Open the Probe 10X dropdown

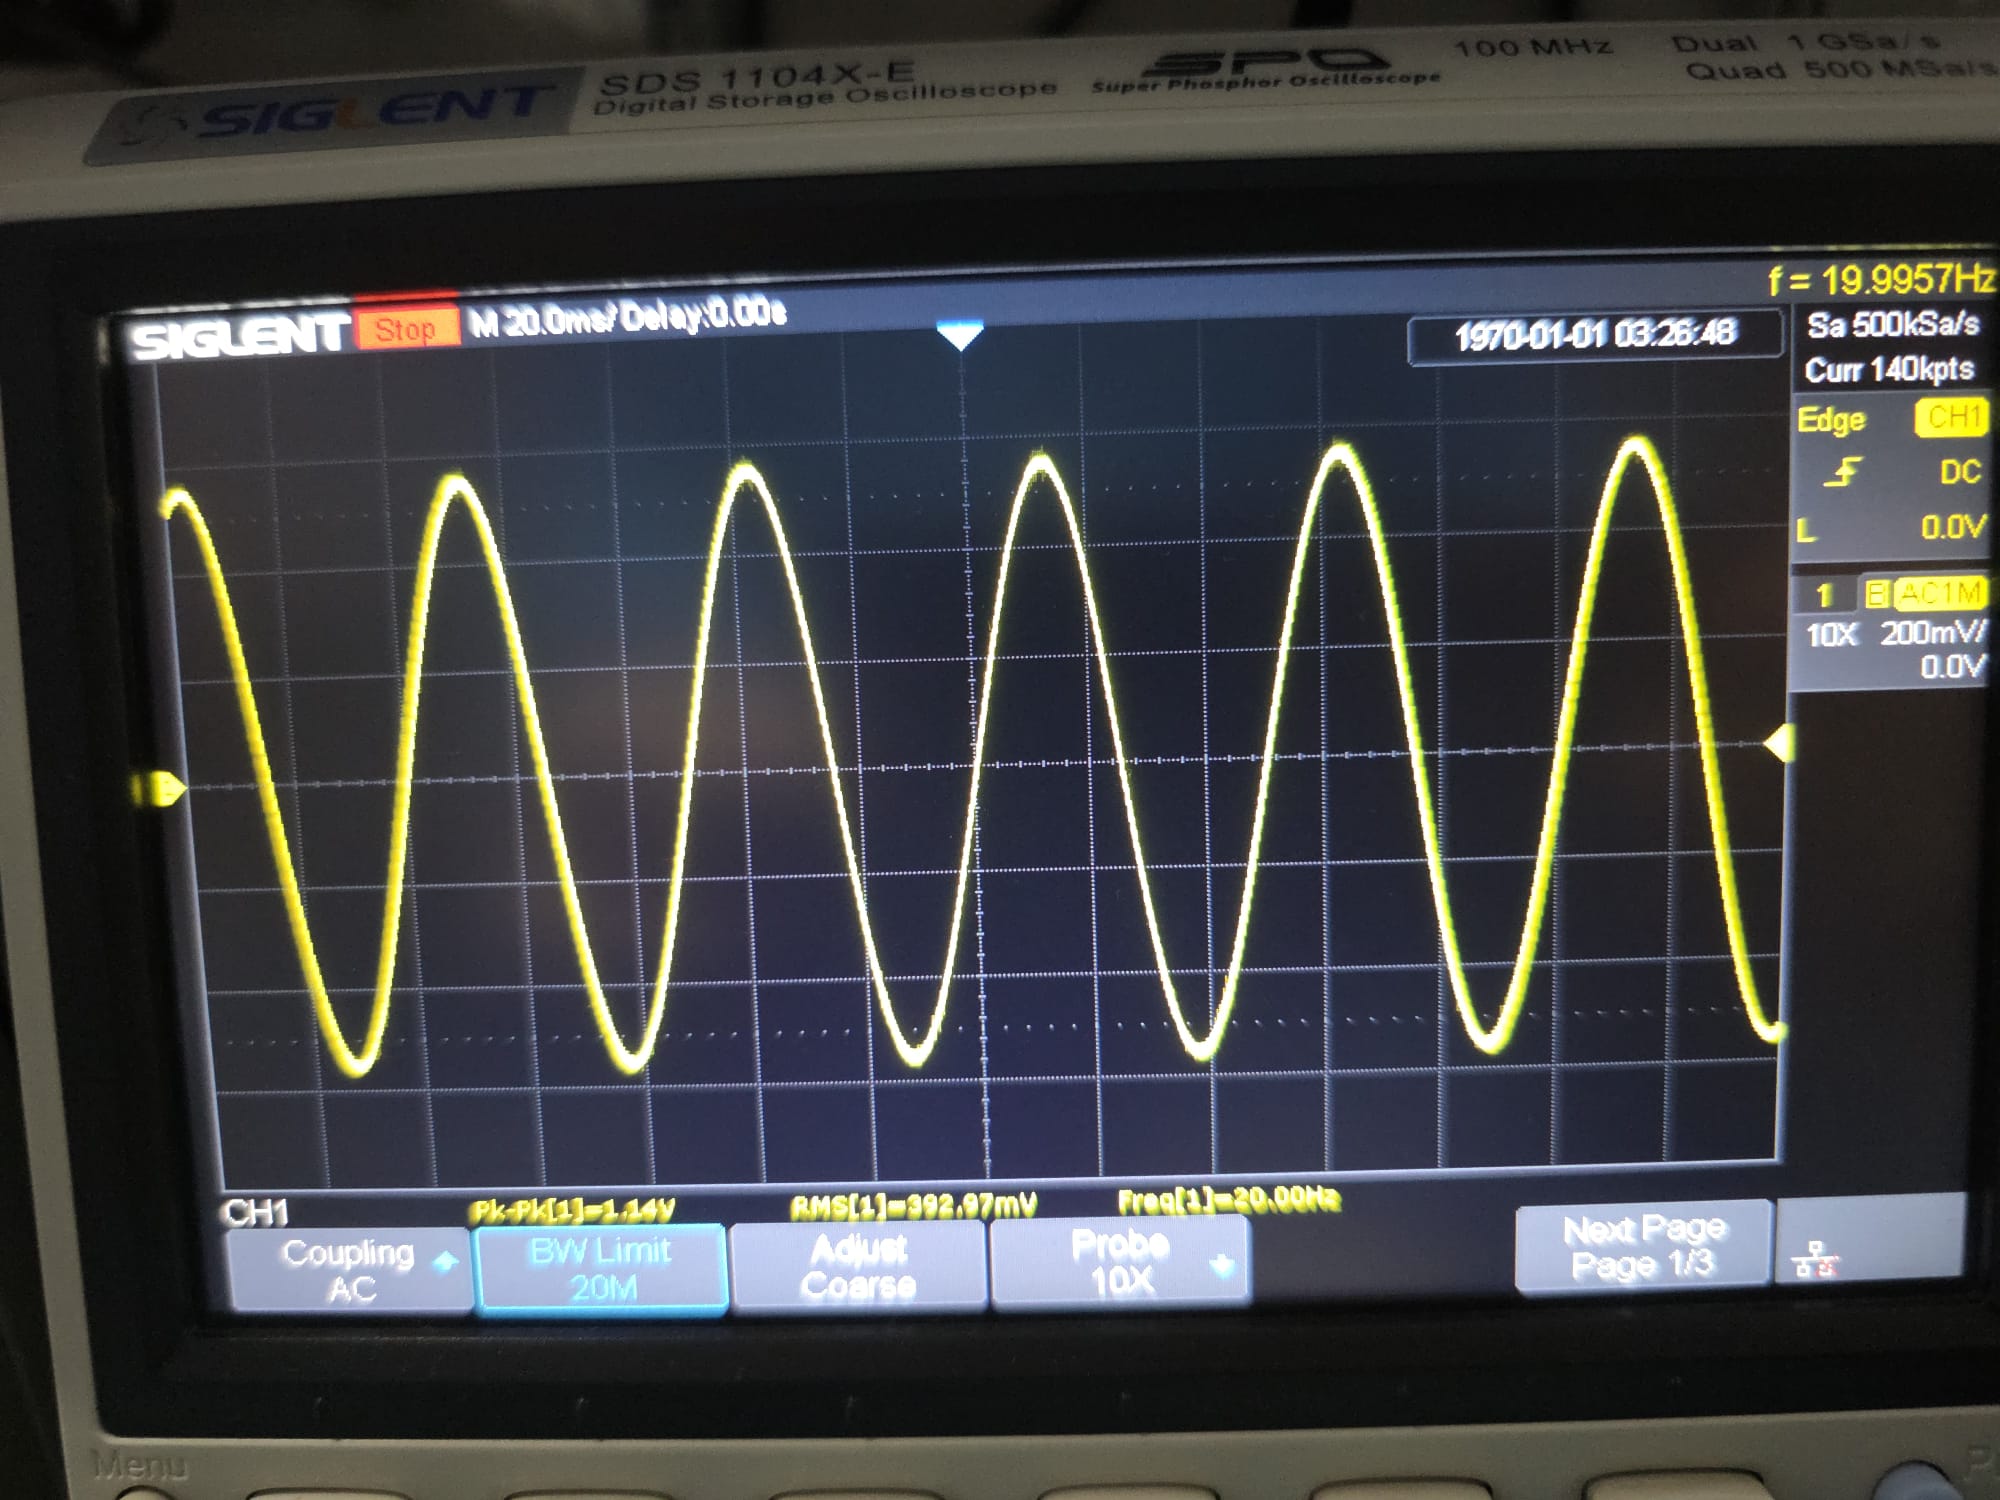pos(1120,1262)
